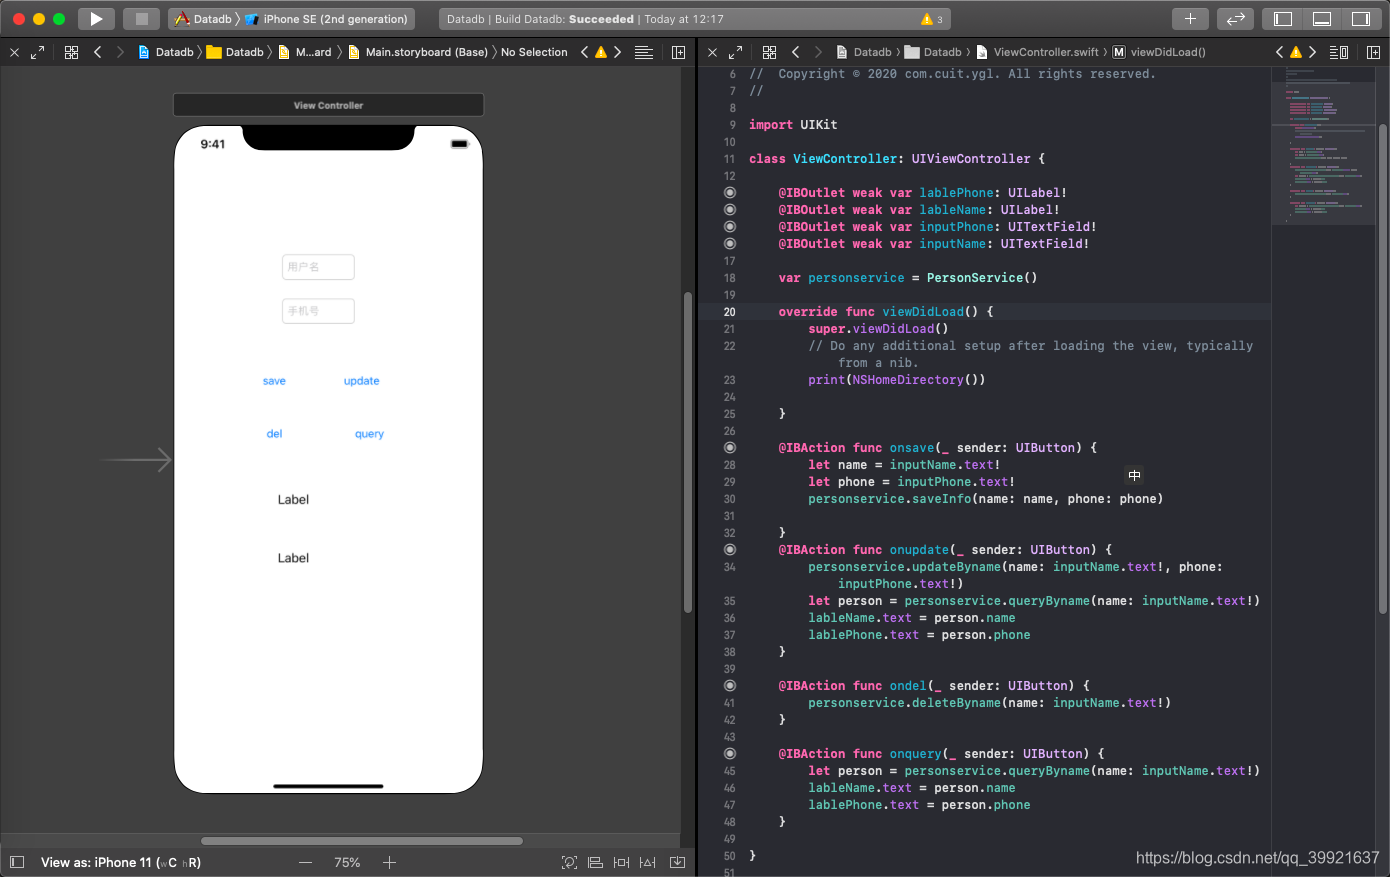
Task: Select the del button on canvas
Action: (274, 434)
